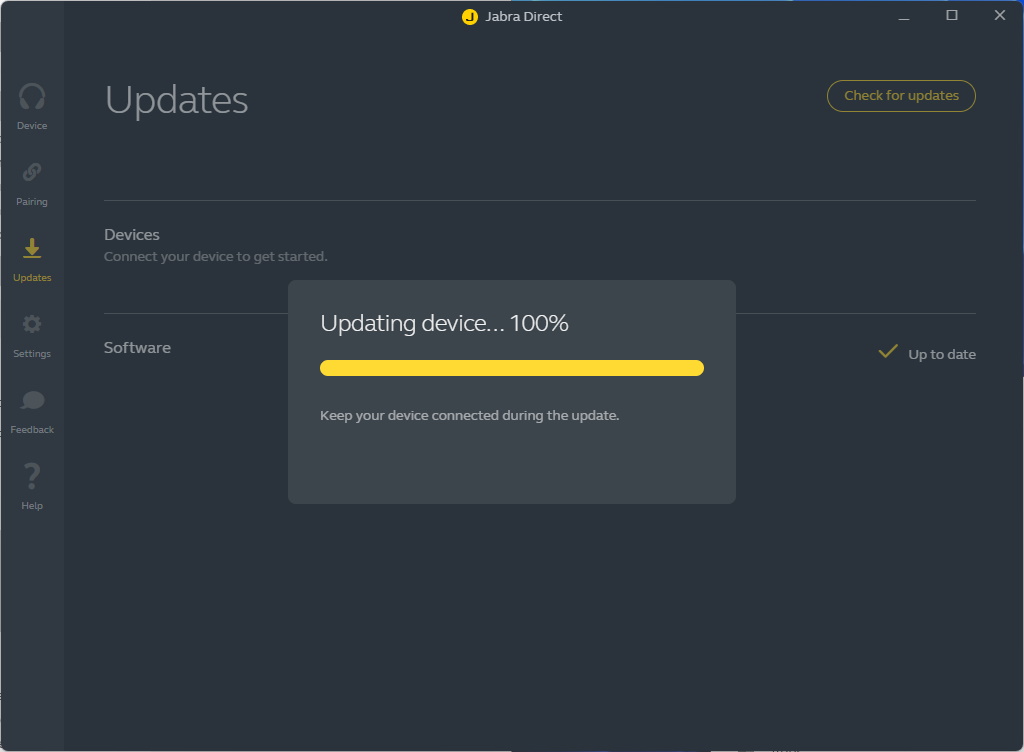Image resolution: width=1024 pixels, height=752 pixels.
Task: Open the Help question mark icon
Action: click(x=32, y=476)
